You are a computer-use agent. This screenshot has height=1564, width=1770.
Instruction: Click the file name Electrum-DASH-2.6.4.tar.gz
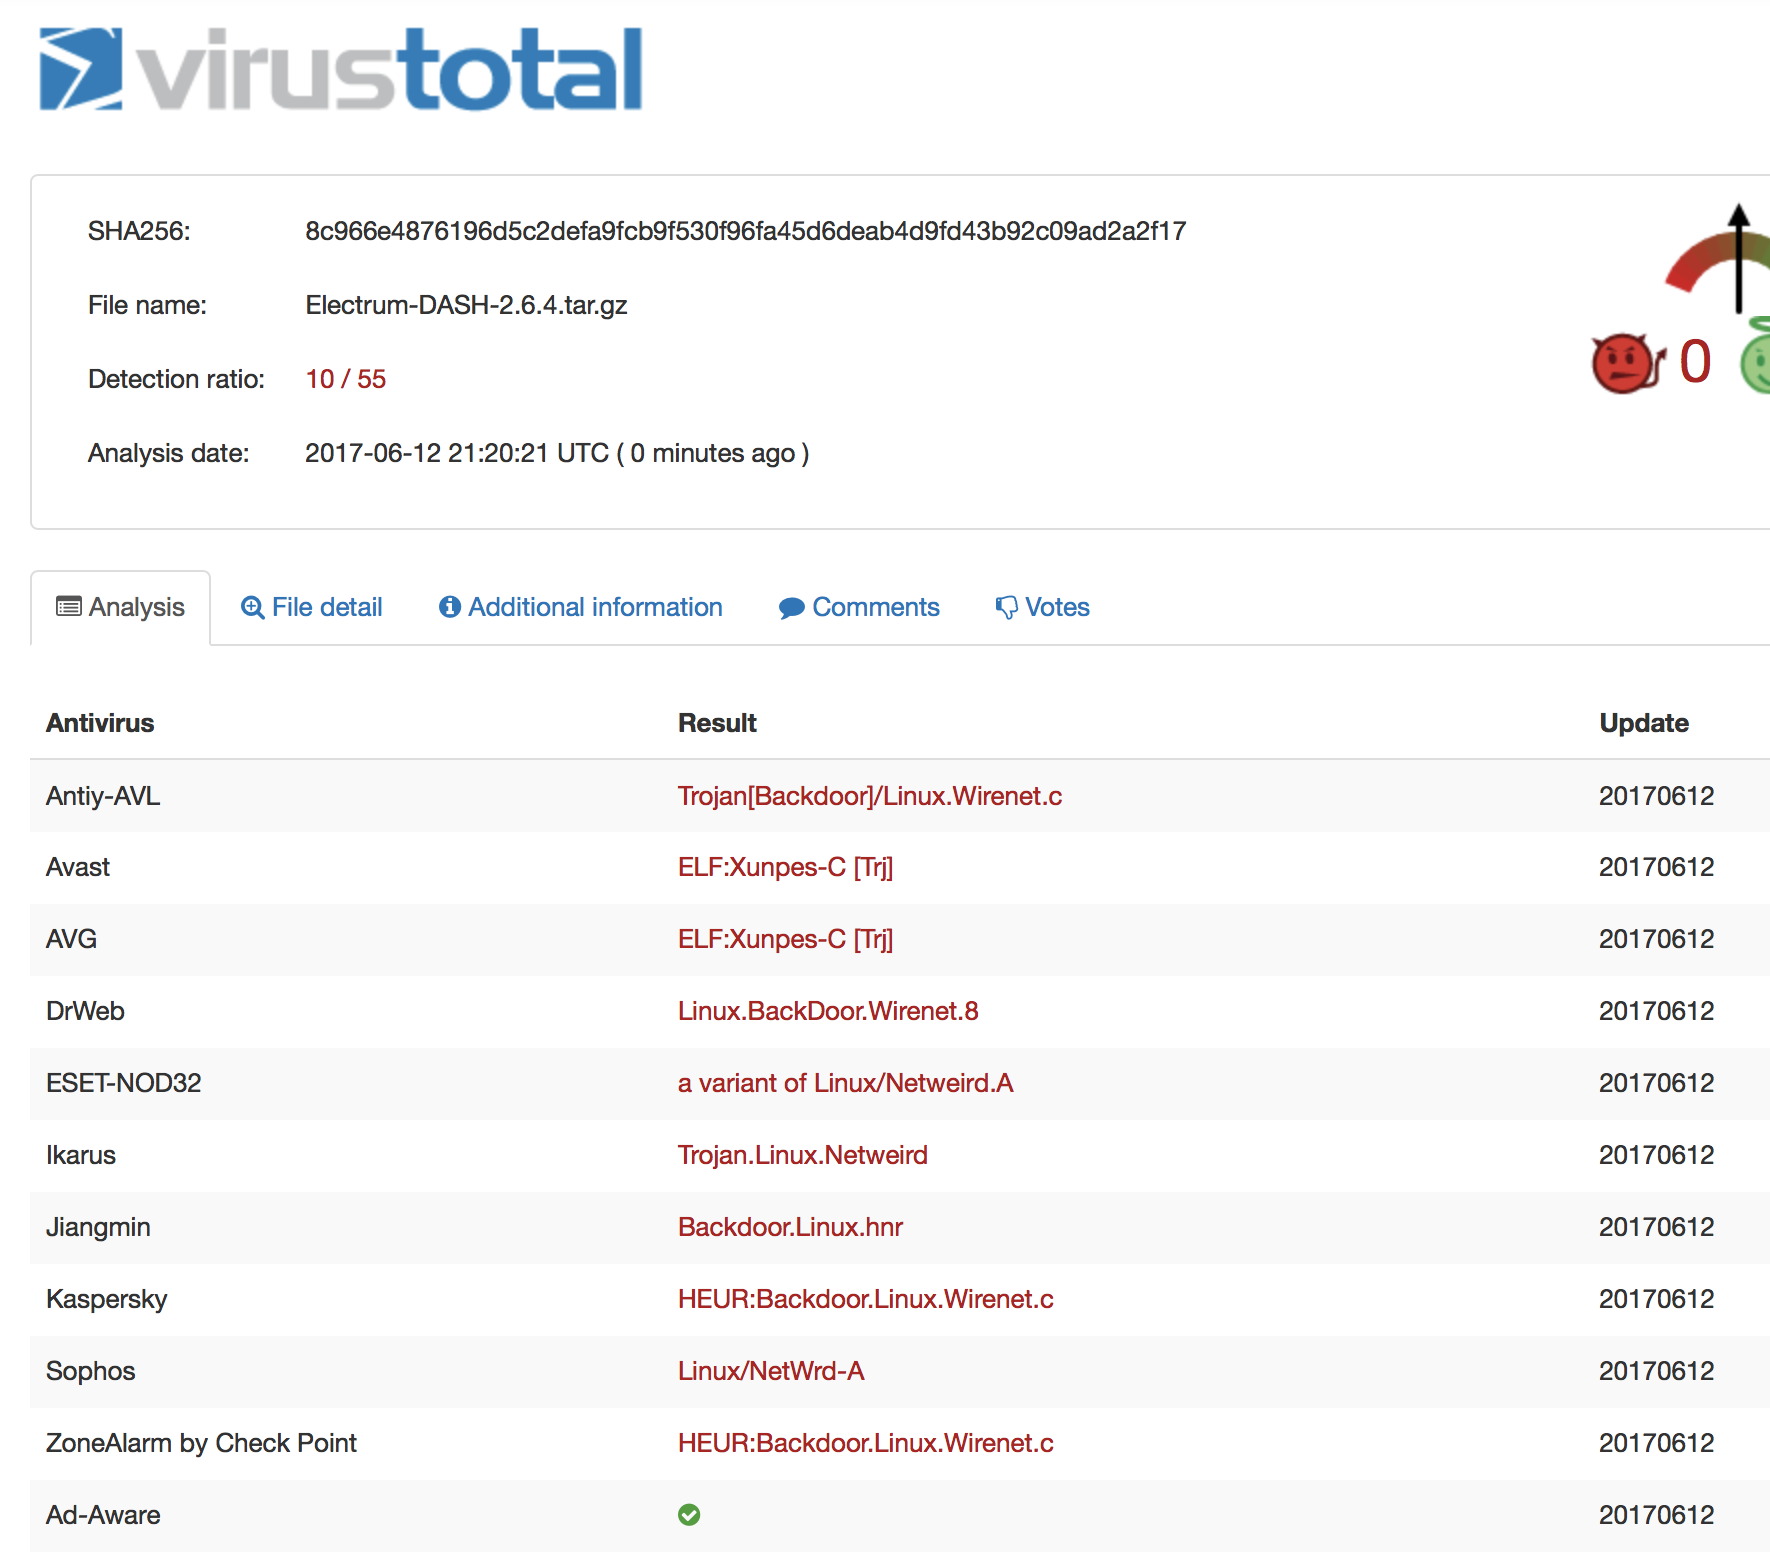[466, 305]
